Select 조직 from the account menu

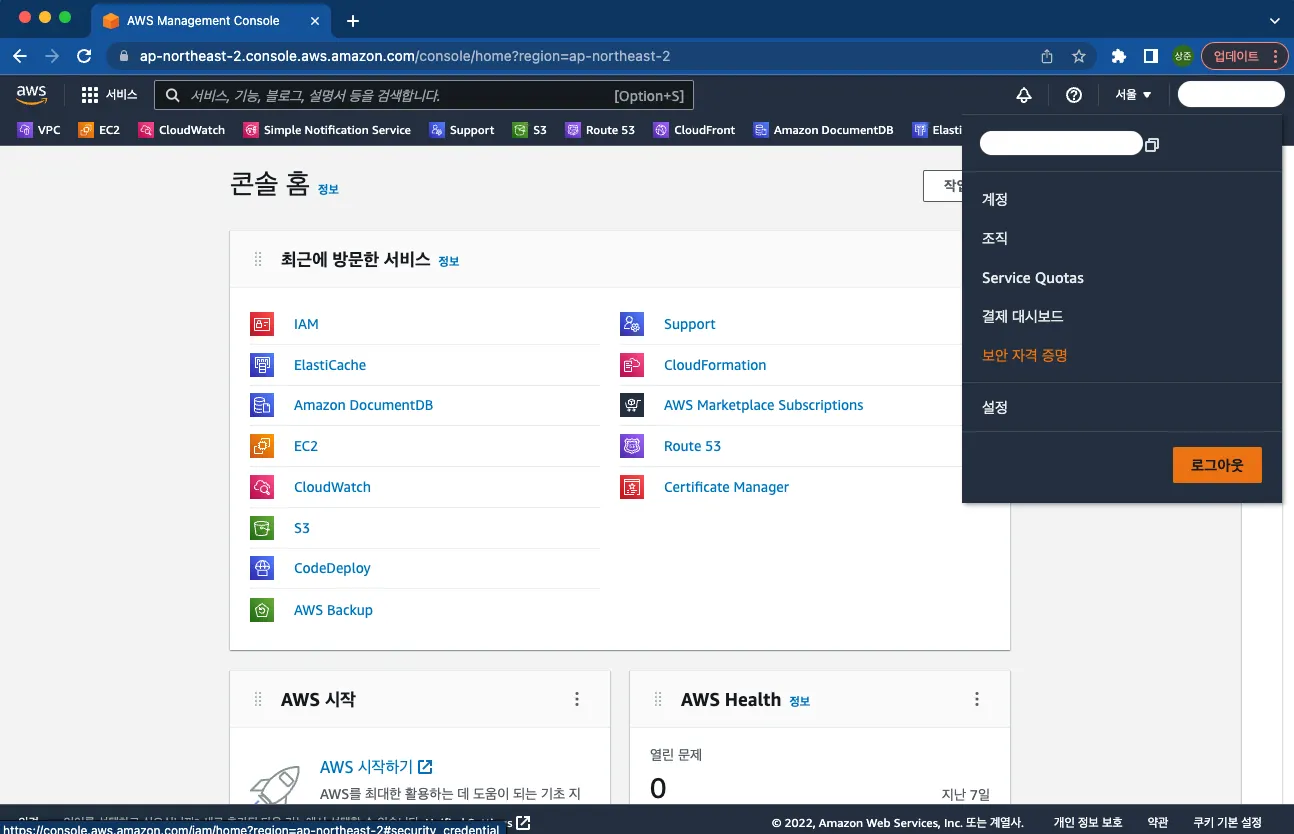click(995, 238)
